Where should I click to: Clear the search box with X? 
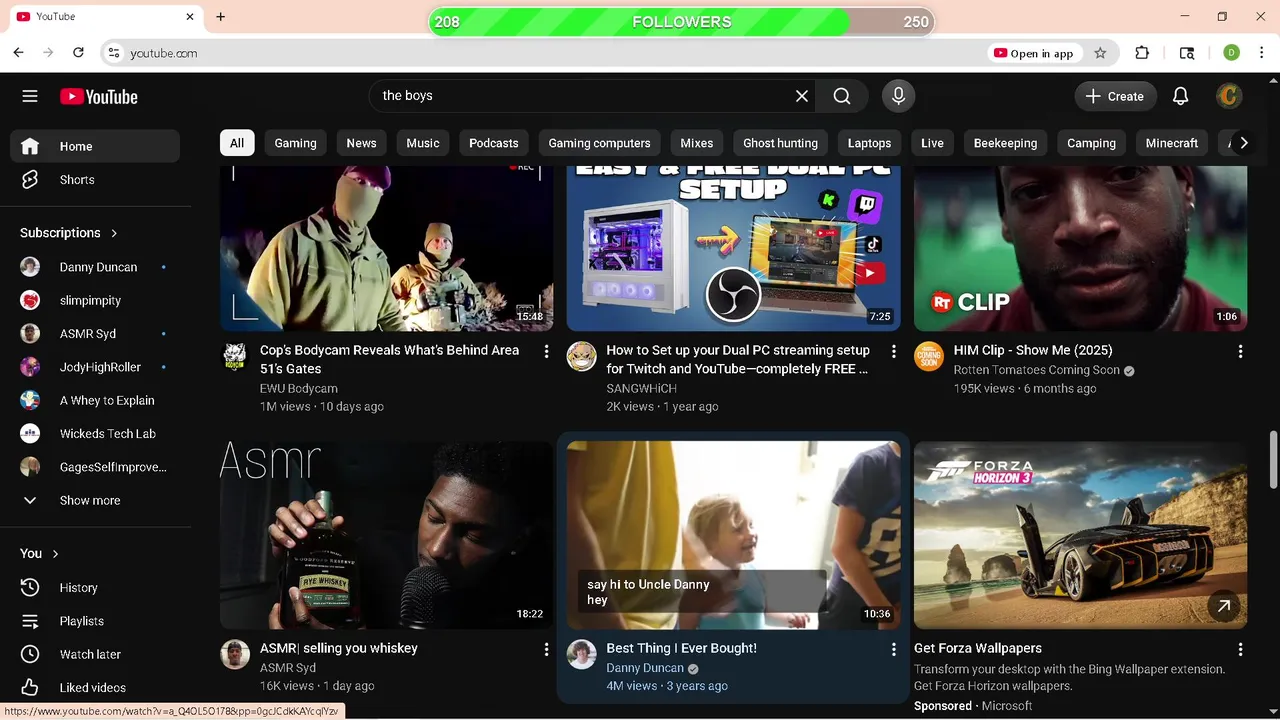coord(802,96)
